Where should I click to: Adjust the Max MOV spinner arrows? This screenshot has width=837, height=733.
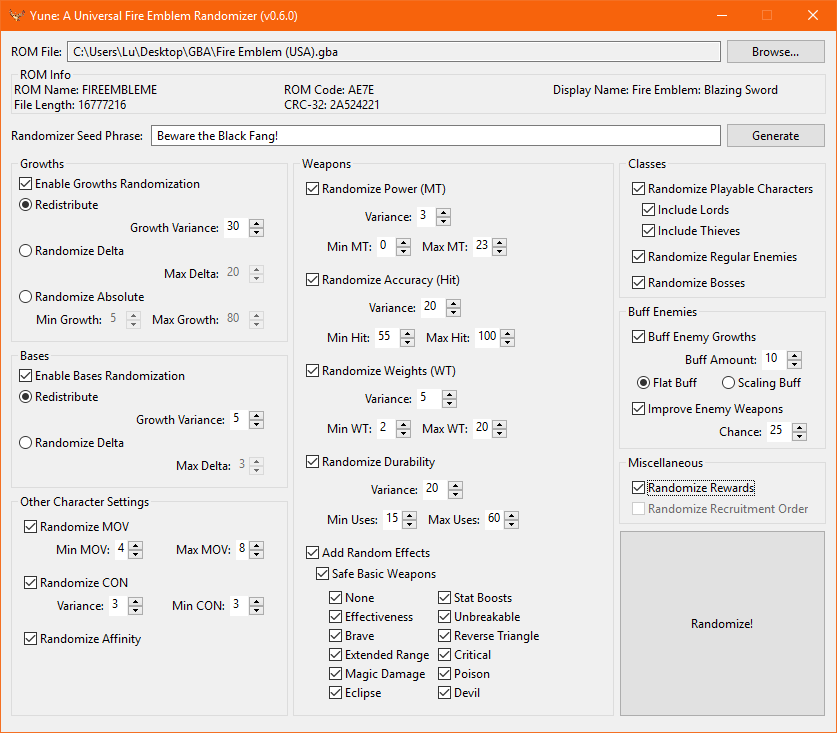[x=257, y=549]
